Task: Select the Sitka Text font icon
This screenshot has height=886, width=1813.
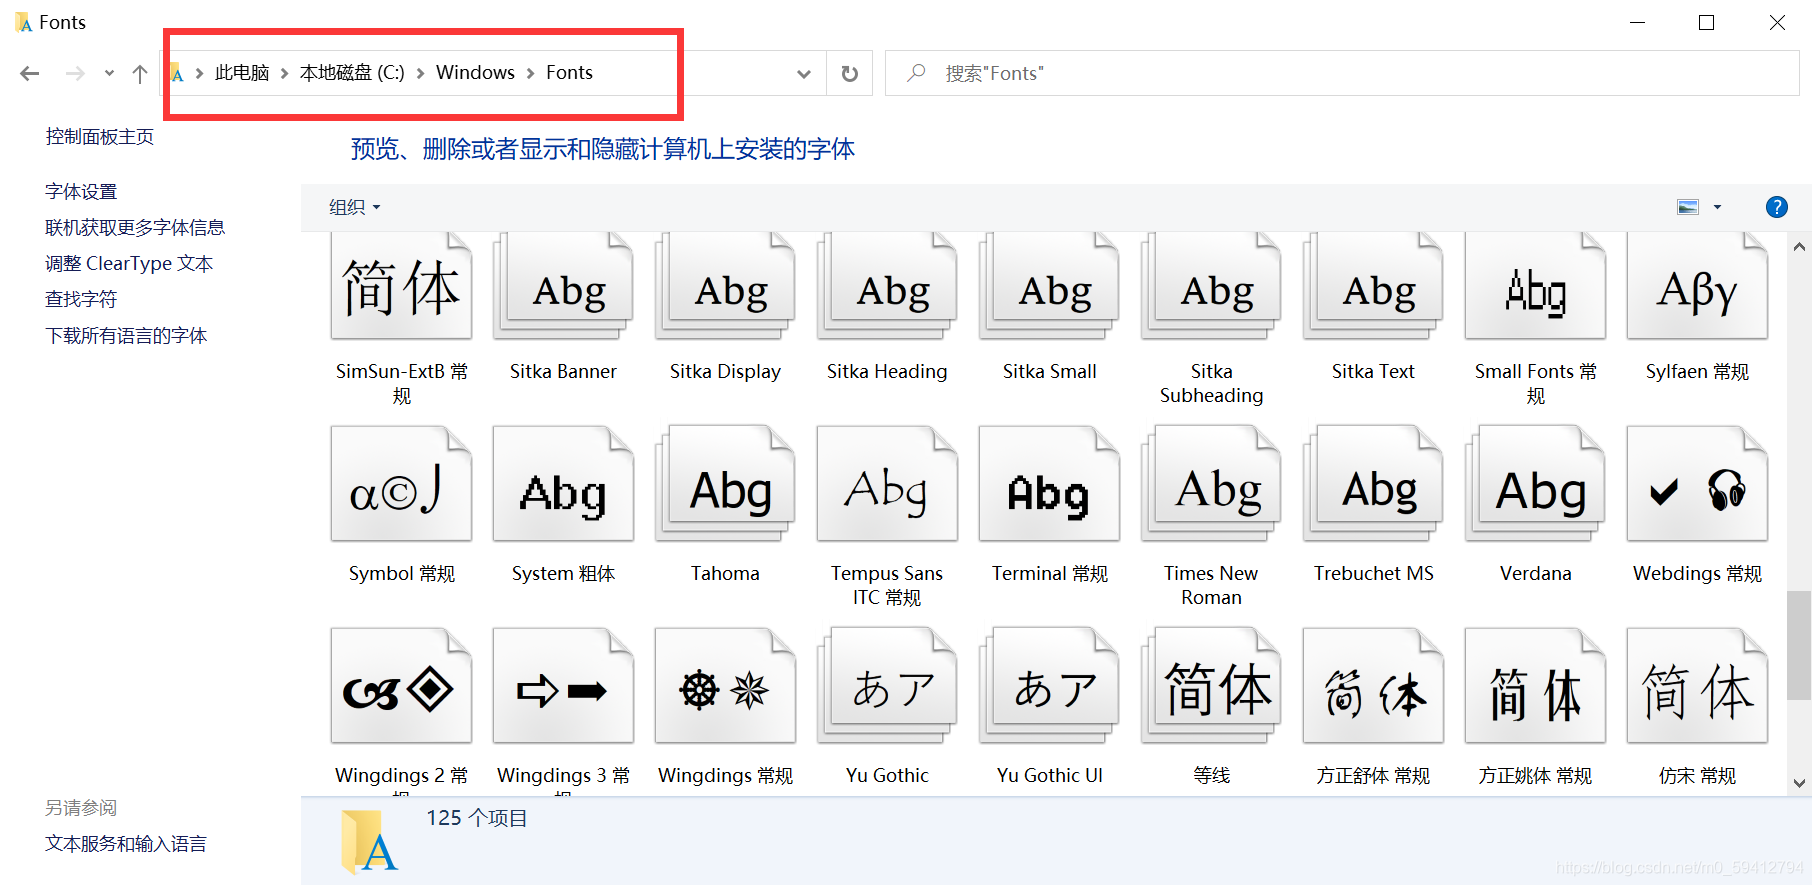Action: [x=1374, y=287]
